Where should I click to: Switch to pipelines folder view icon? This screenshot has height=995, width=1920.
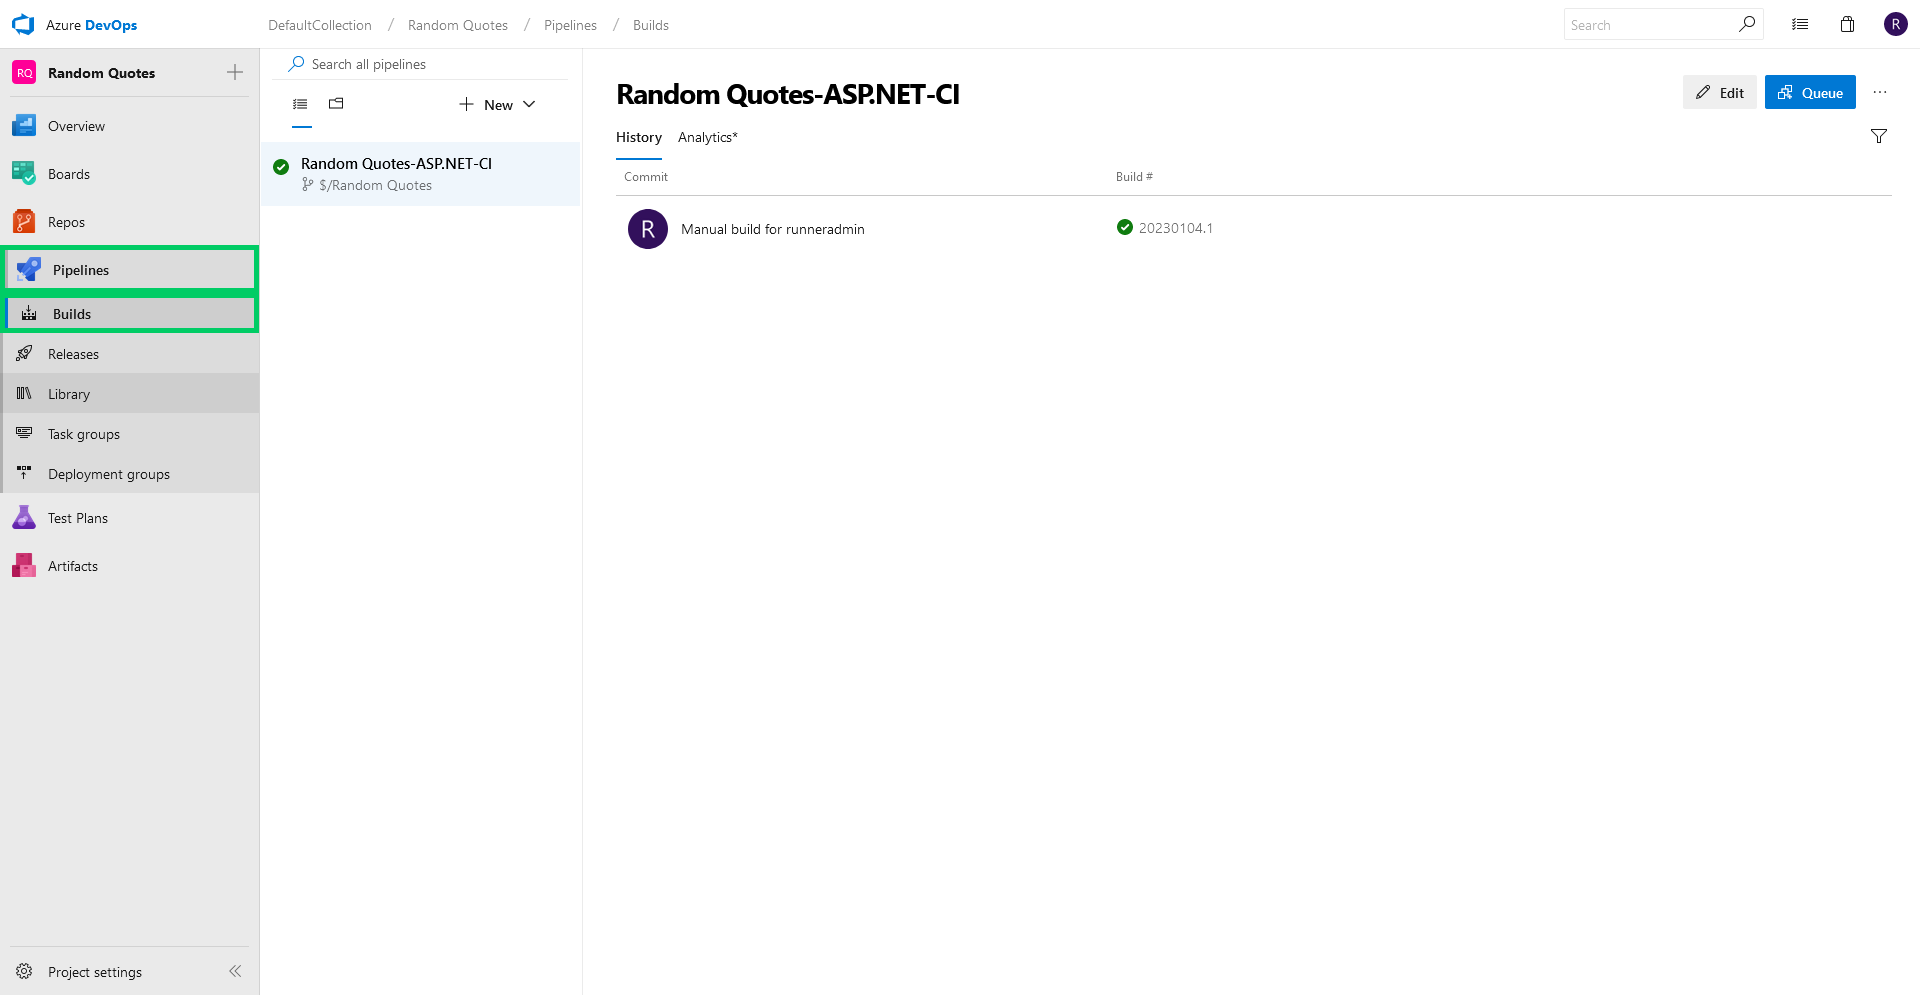[336, 103]
